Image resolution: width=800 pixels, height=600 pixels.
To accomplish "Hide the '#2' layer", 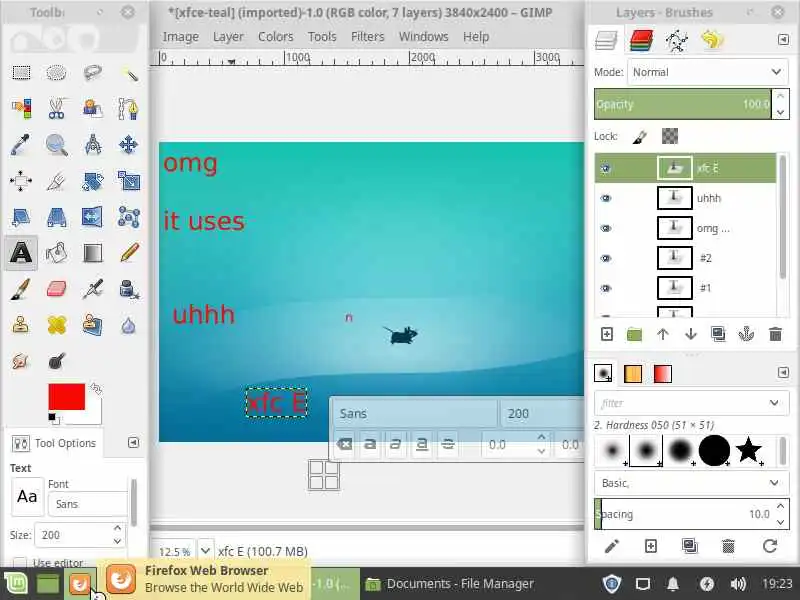I will tap(606, 258).
